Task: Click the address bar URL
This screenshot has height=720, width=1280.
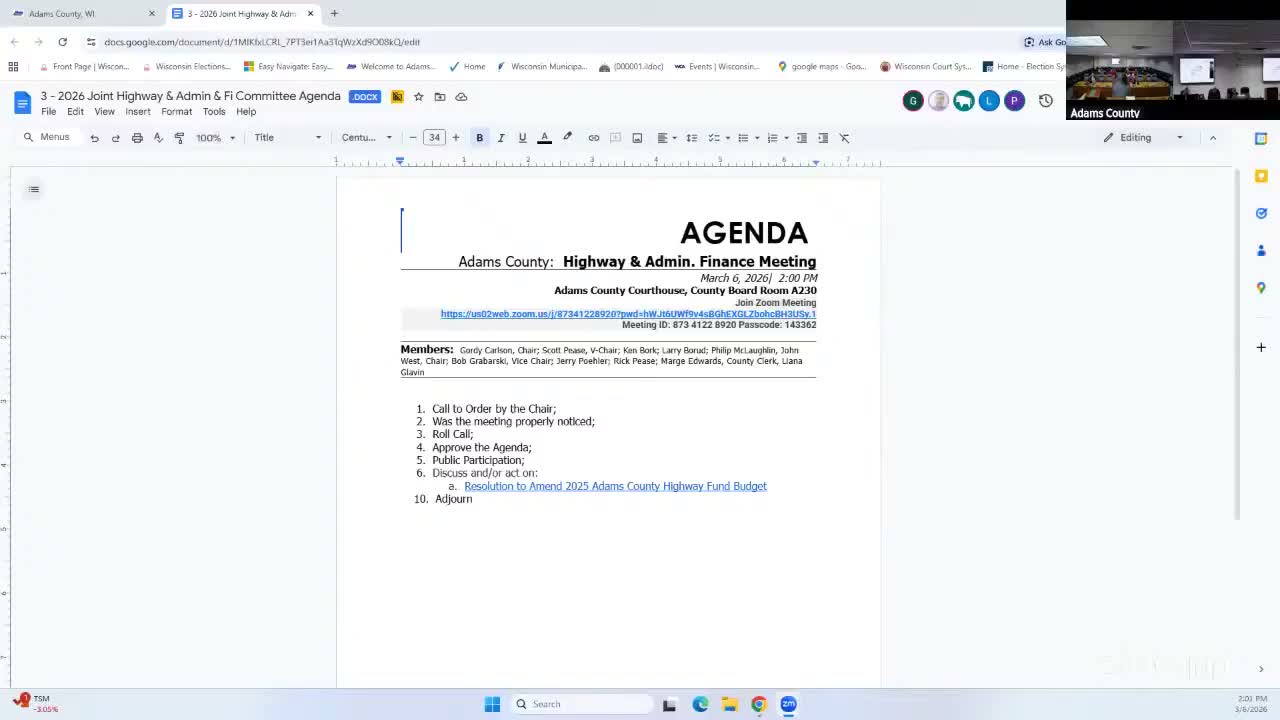Action: [262, 42]
